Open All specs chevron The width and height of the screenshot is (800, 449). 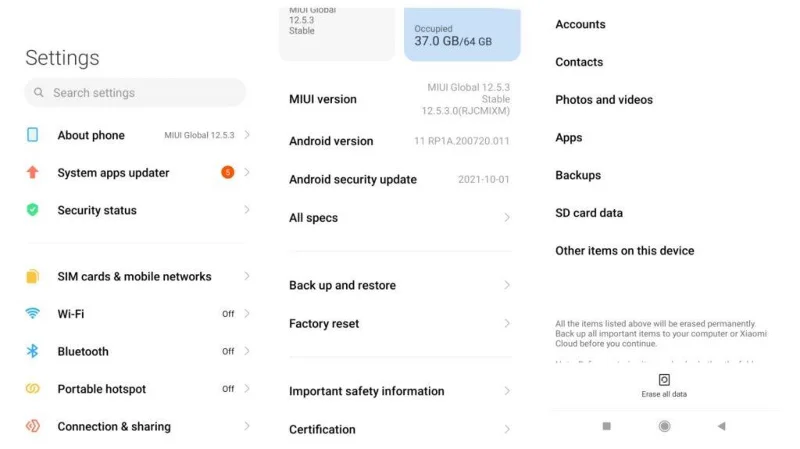coord(507,217)
